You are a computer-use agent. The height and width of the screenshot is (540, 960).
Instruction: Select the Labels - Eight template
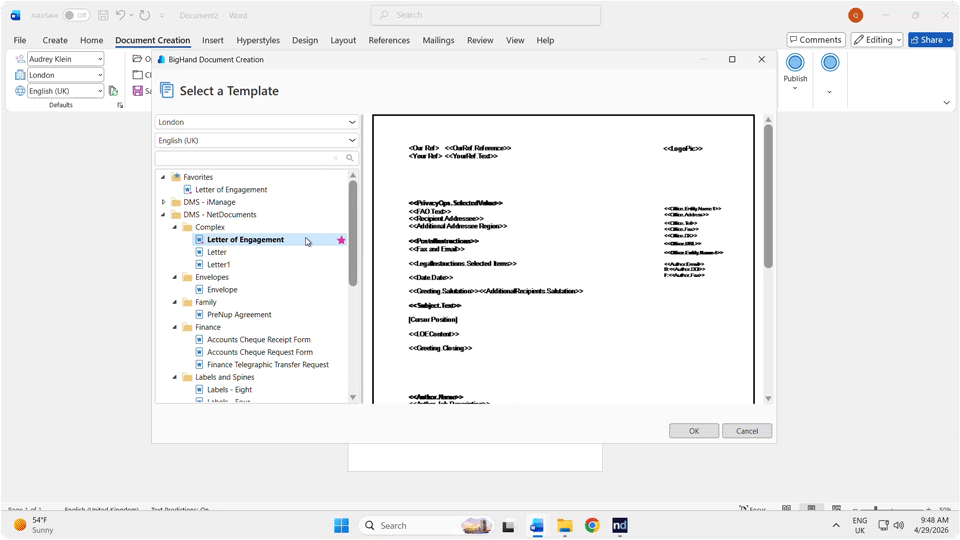pos(230,389)
